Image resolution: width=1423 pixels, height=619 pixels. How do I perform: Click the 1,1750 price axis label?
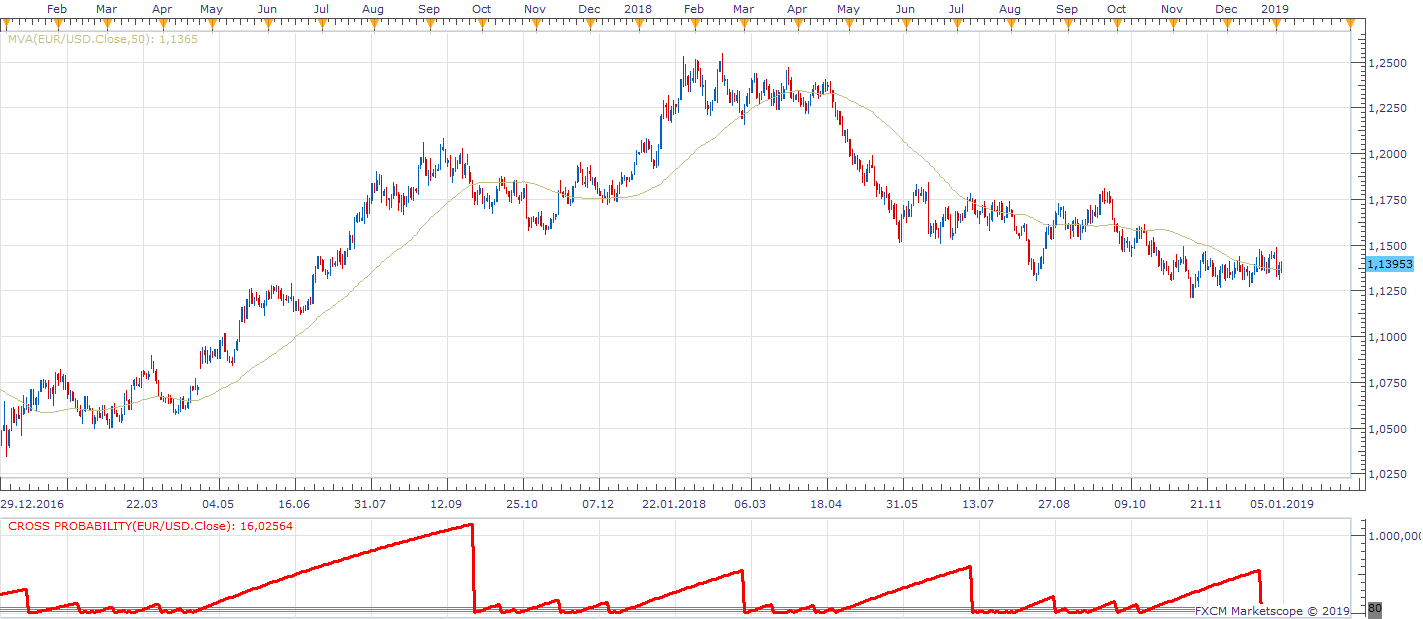(1385, 201)
